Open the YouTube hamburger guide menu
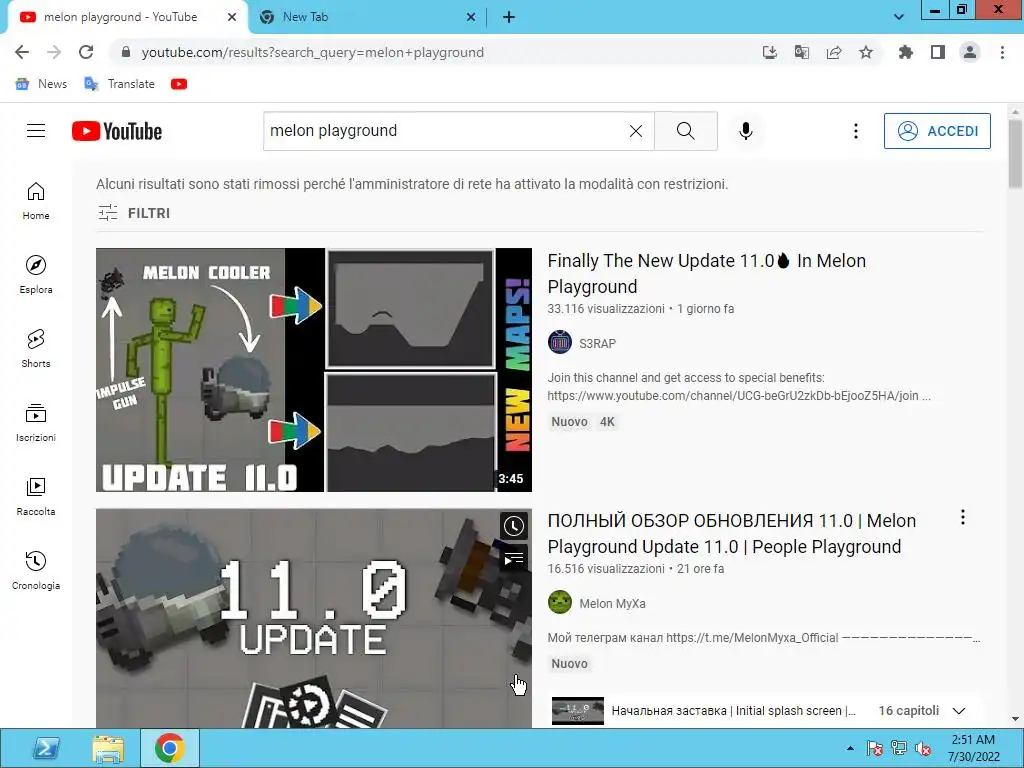This screenshot has height=768, width=1024. pos(36,131)
